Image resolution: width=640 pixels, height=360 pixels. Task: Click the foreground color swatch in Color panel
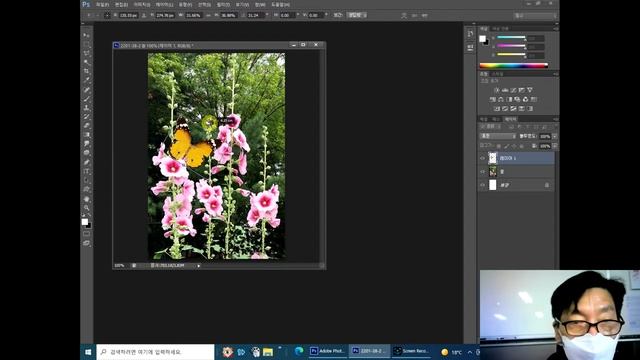point(482,38)
